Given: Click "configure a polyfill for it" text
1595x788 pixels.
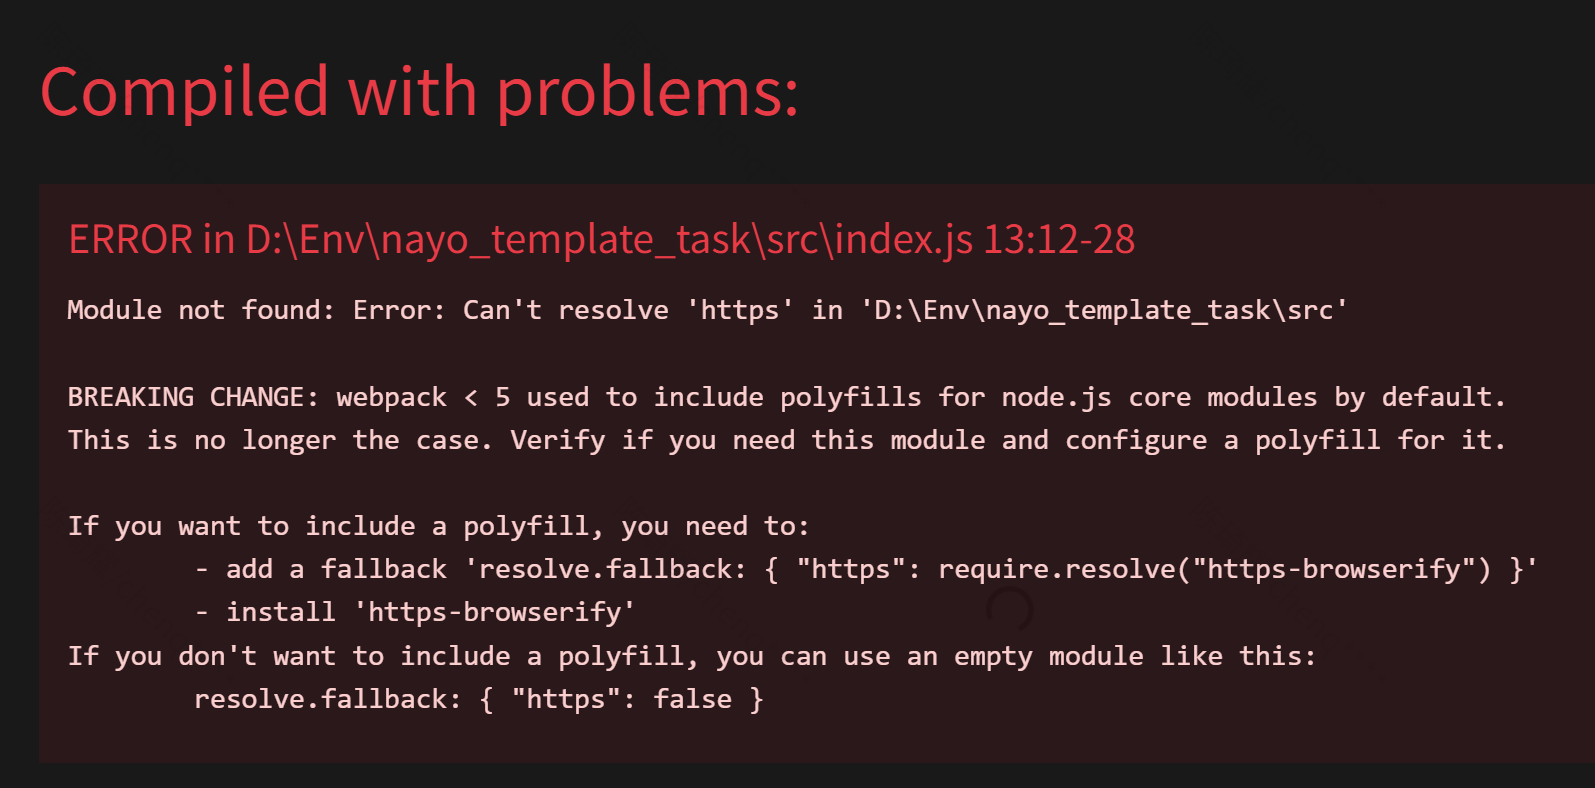Looking at the screenshot, I should (x=1284, y=440).
